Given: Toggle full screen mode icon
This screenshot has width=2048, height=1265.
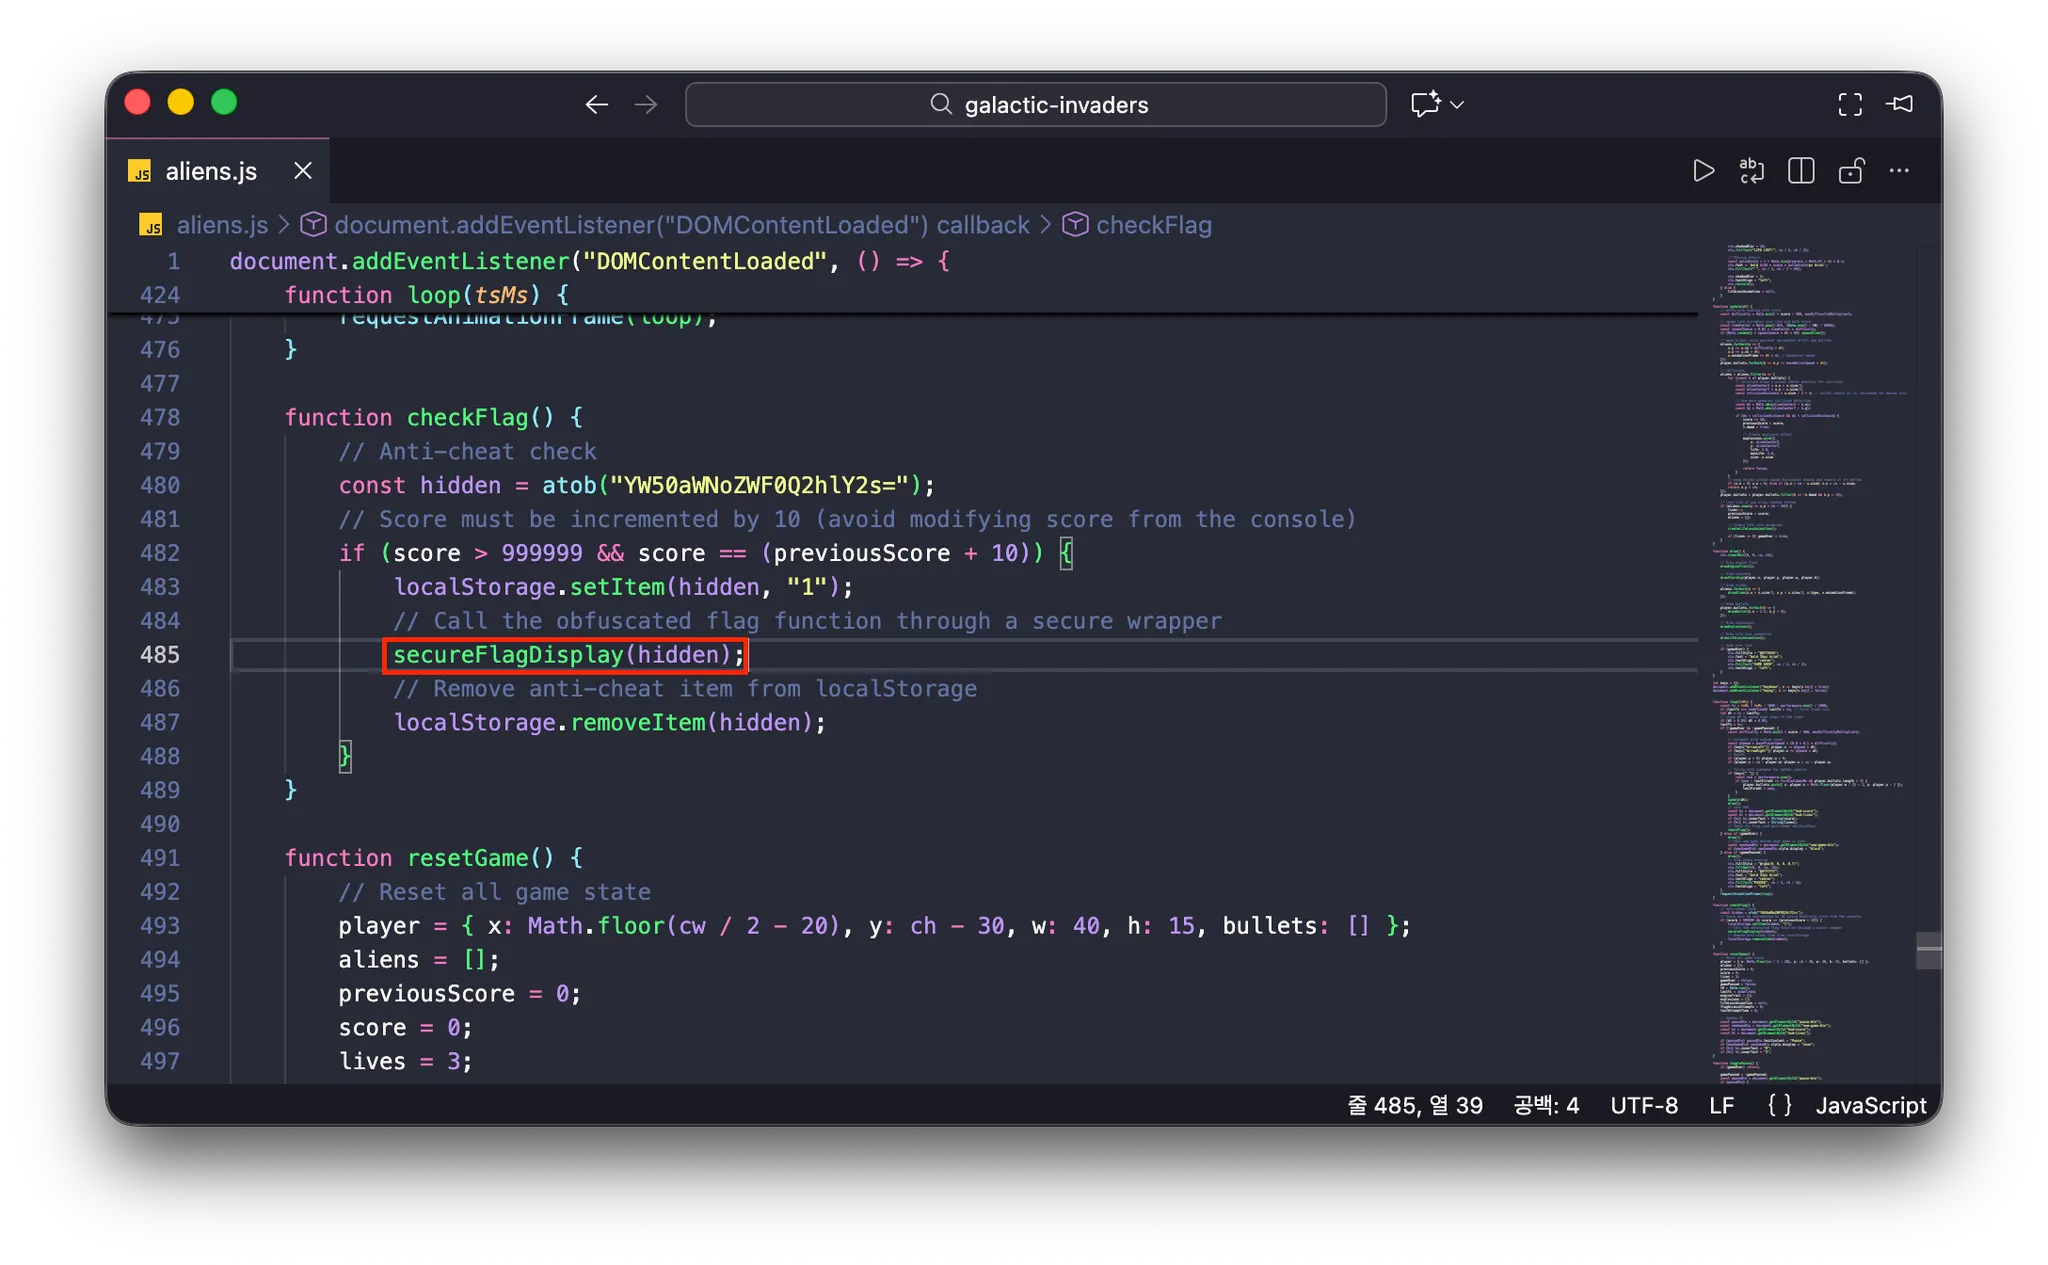Looking at the screenshot, I should 1850,104.
